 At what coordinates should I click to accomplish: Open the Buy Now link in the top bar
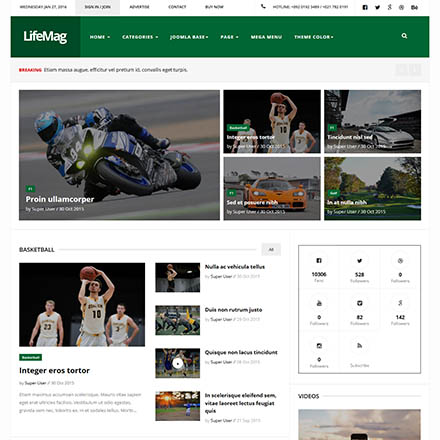(214, 7)
